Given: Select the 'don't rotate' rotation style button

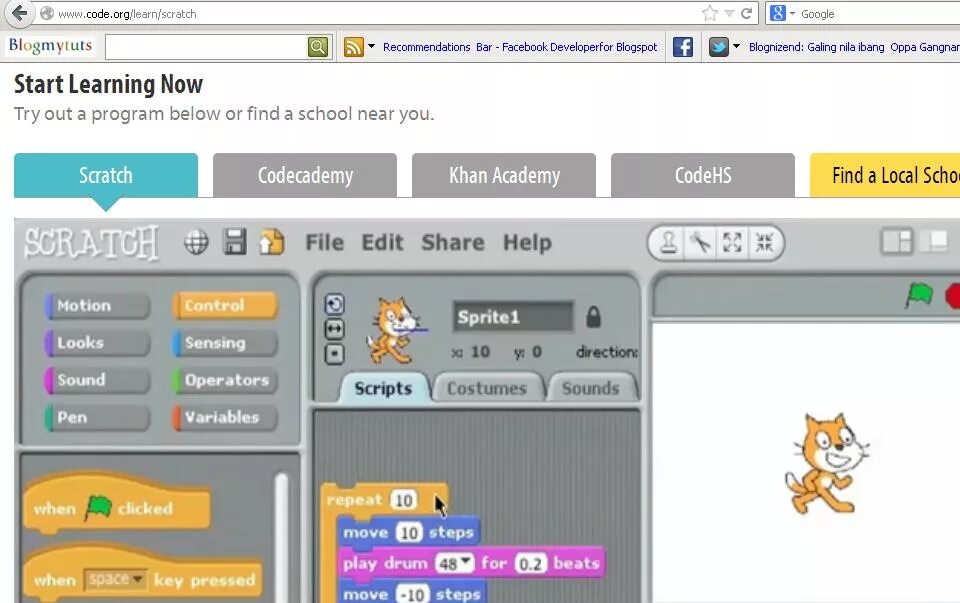Looking at the screenshot, I should [x=334, y=354].
